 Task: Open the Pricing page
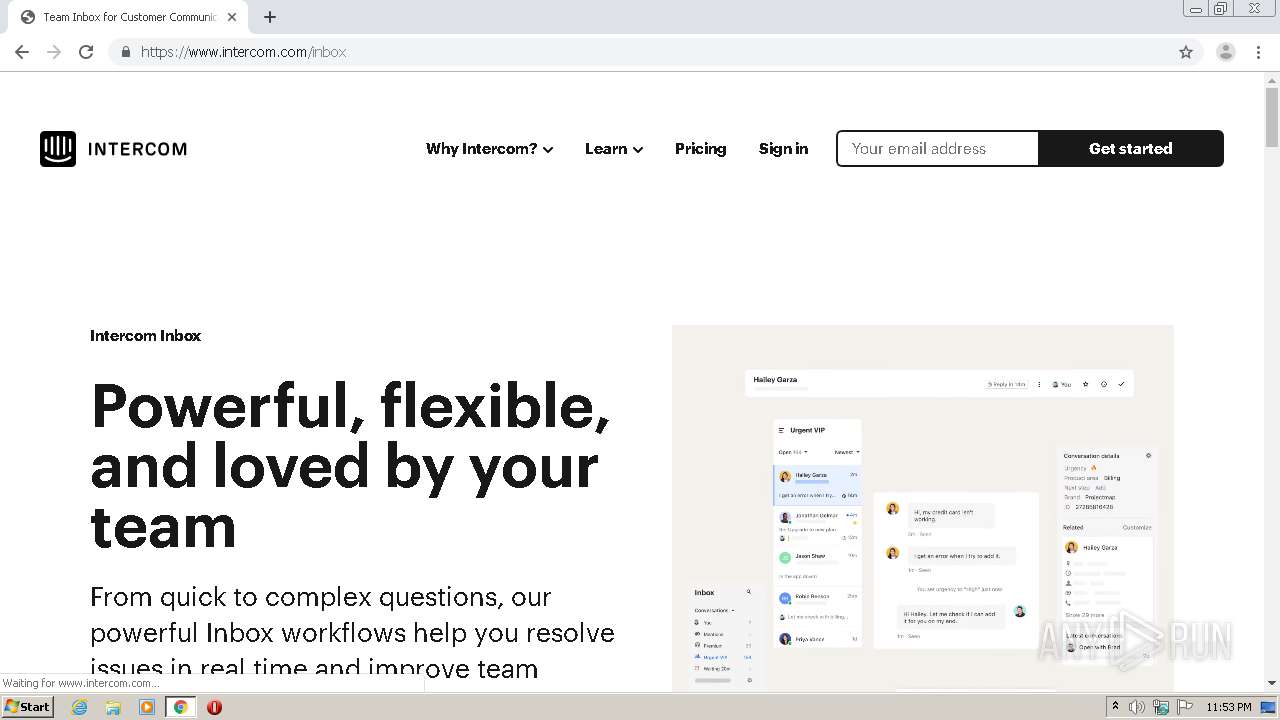[700, 149]
